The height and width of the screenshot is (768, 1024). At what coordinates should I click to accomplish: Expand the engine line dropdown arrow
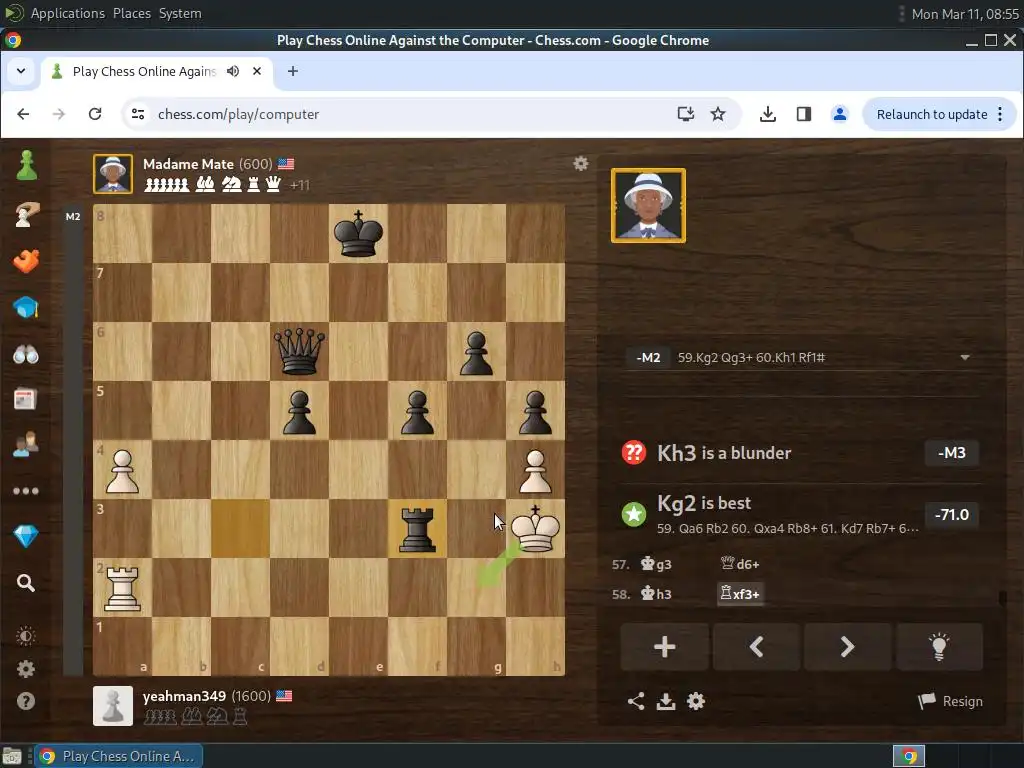point(965,358)
